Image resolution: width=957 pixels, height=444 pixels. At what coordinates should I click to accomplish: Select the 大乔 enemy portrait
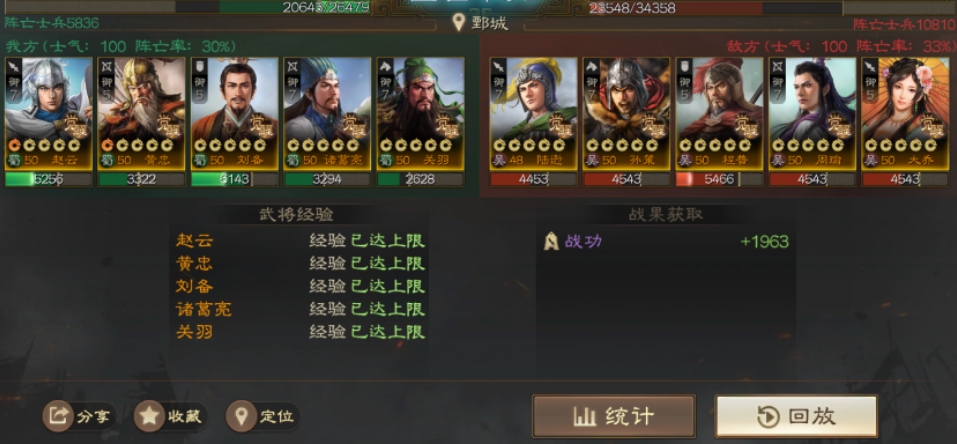coord(905,113)
